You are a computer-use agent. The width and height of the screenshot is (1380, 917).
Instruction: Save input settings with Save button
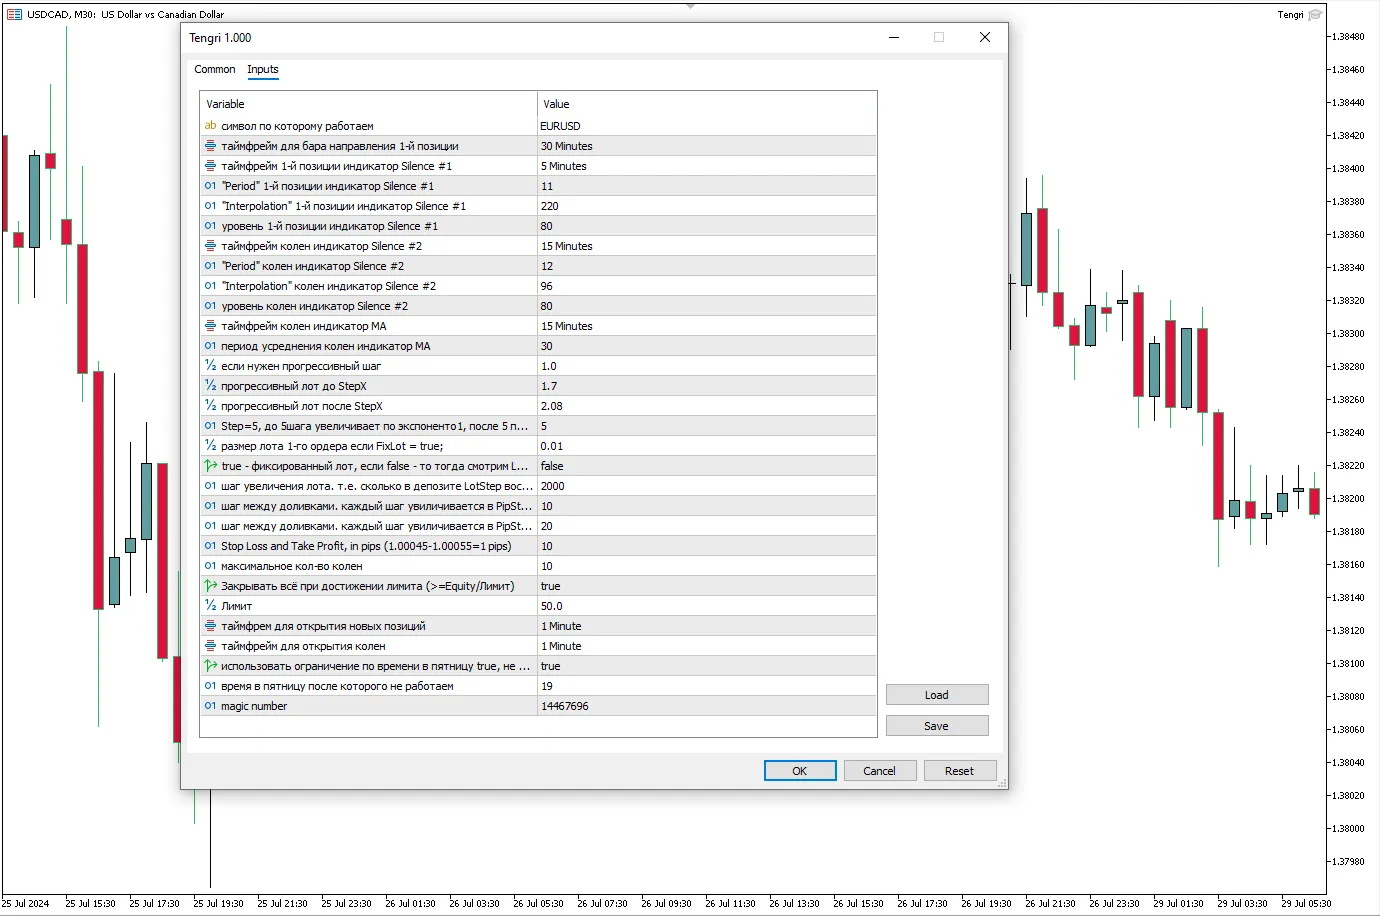(x=937, y=726)
